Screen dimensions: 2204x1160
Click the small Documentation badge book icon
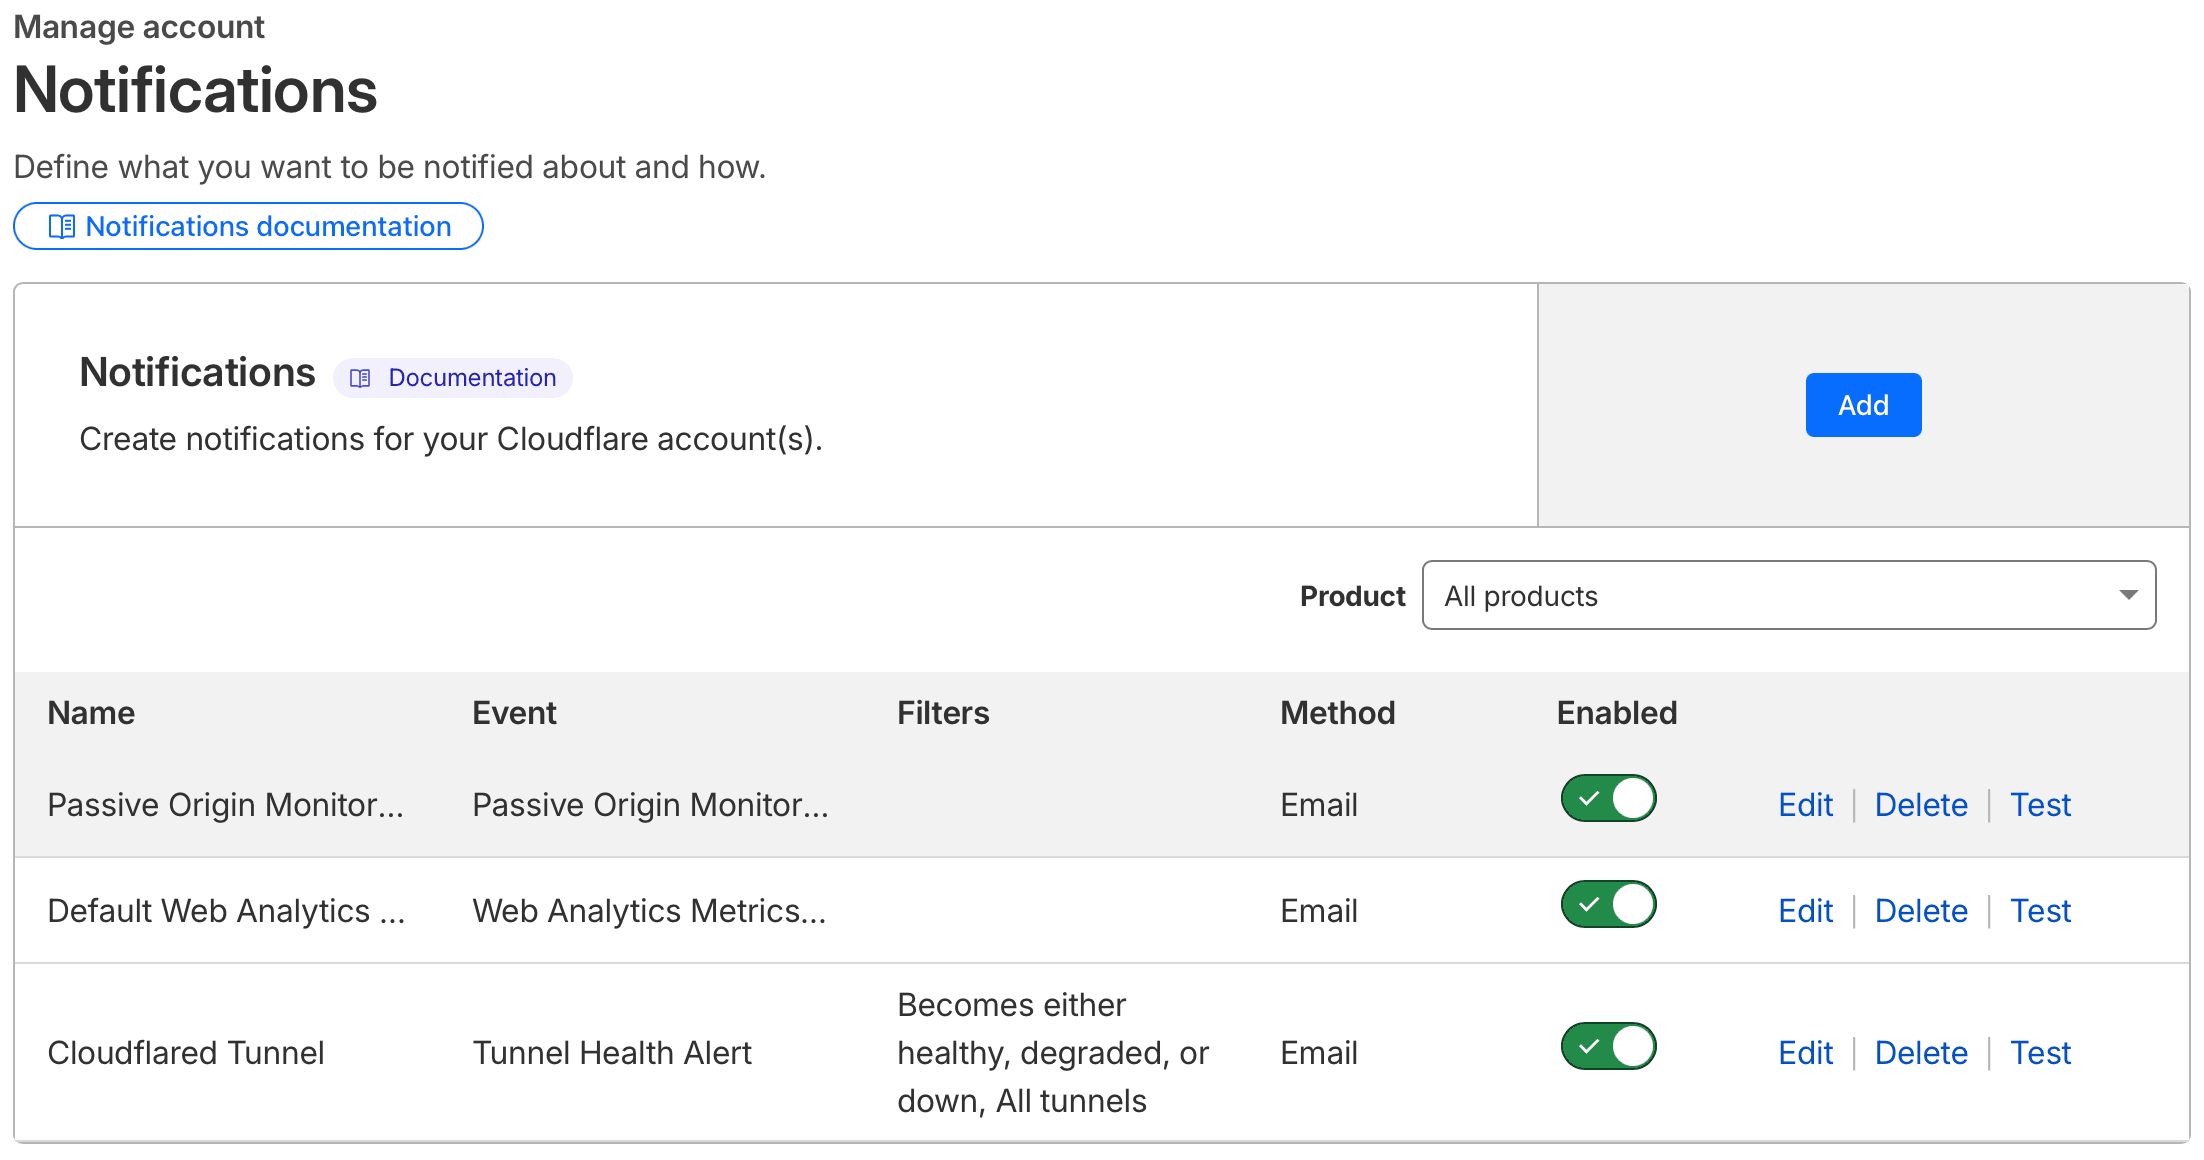tap(360, 378)
